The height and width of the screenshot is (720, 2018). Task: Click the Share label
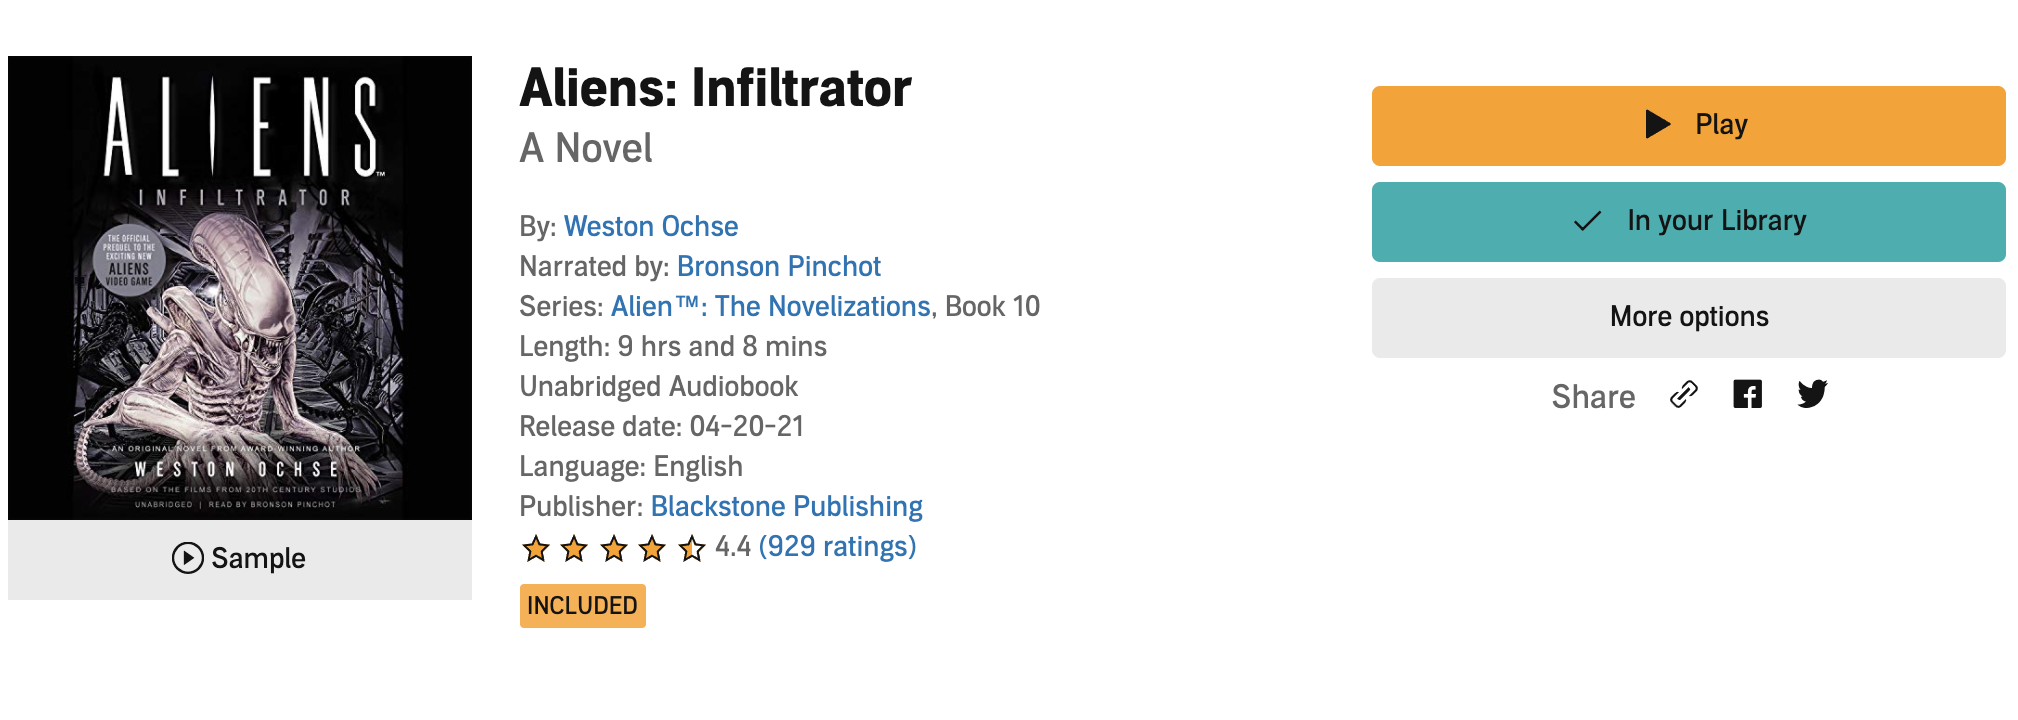click(1593, 397)
